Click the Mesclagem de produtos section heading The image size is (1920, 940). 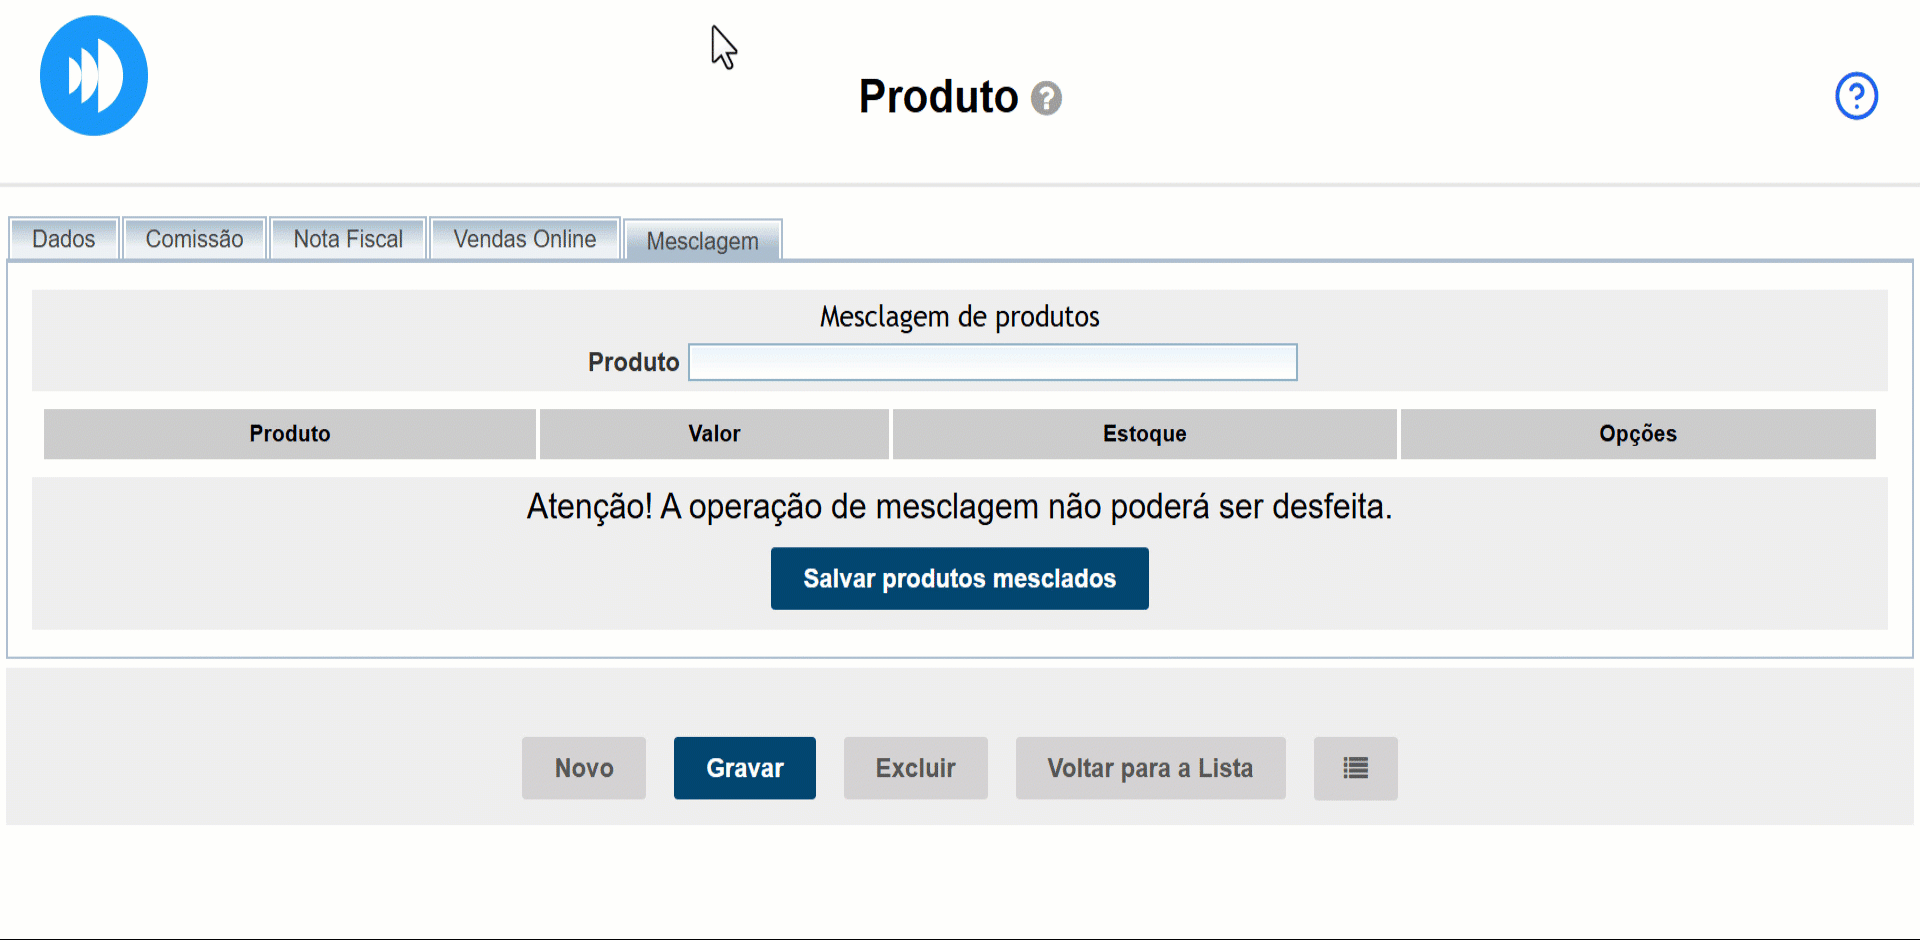[x=959, y=317]
